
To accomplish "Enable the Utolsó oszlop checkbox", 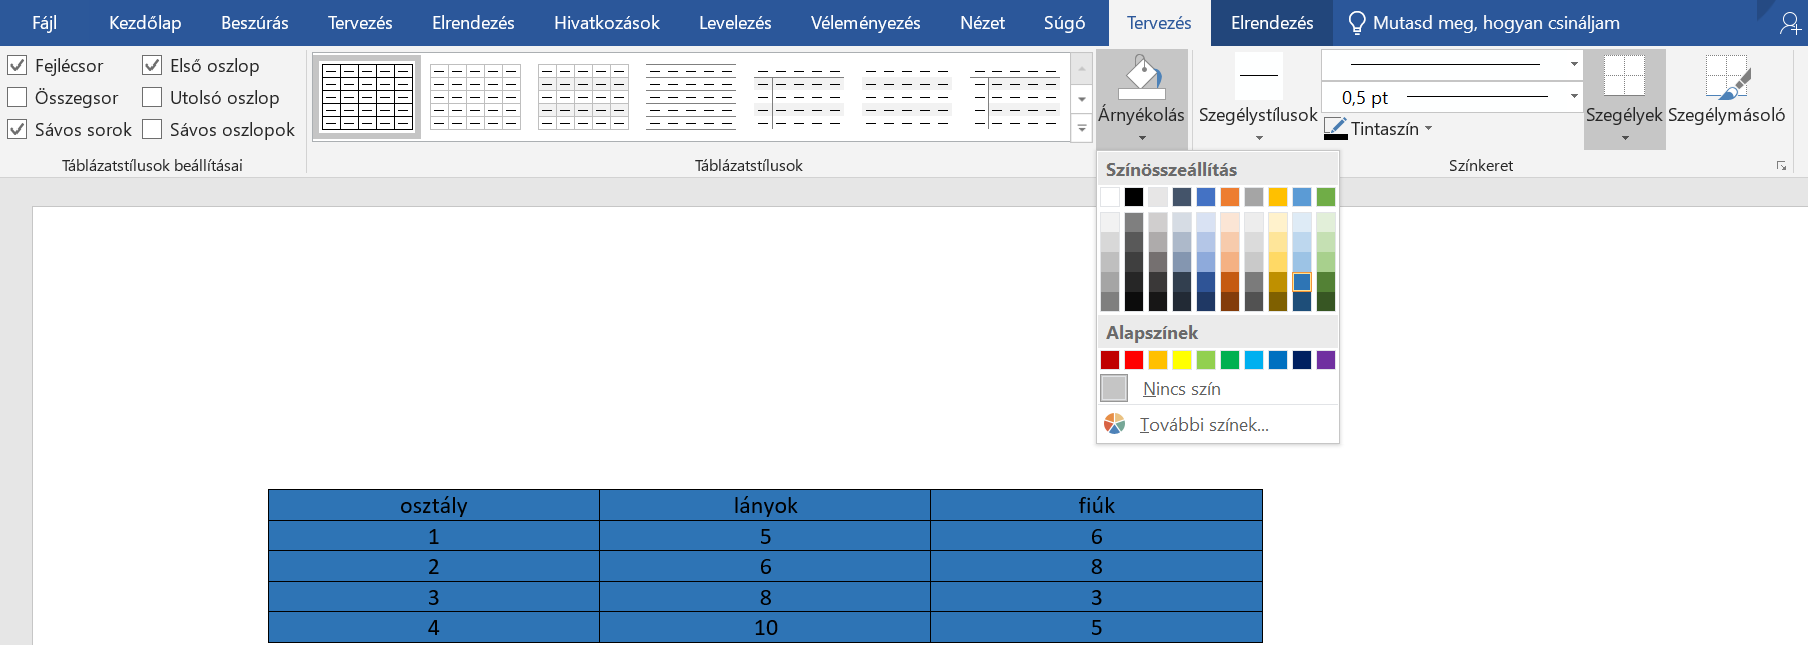I will point(152,97).
